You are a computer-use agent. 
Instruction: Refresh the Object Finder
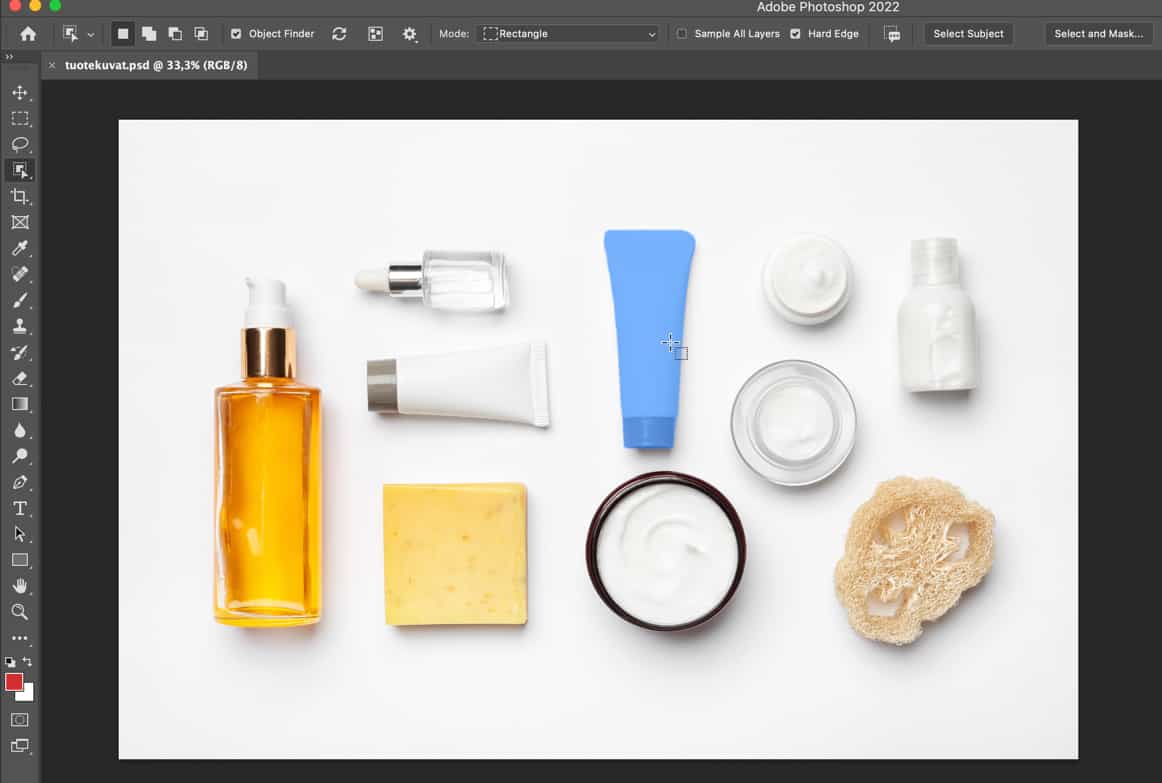(x=339, y=34)
